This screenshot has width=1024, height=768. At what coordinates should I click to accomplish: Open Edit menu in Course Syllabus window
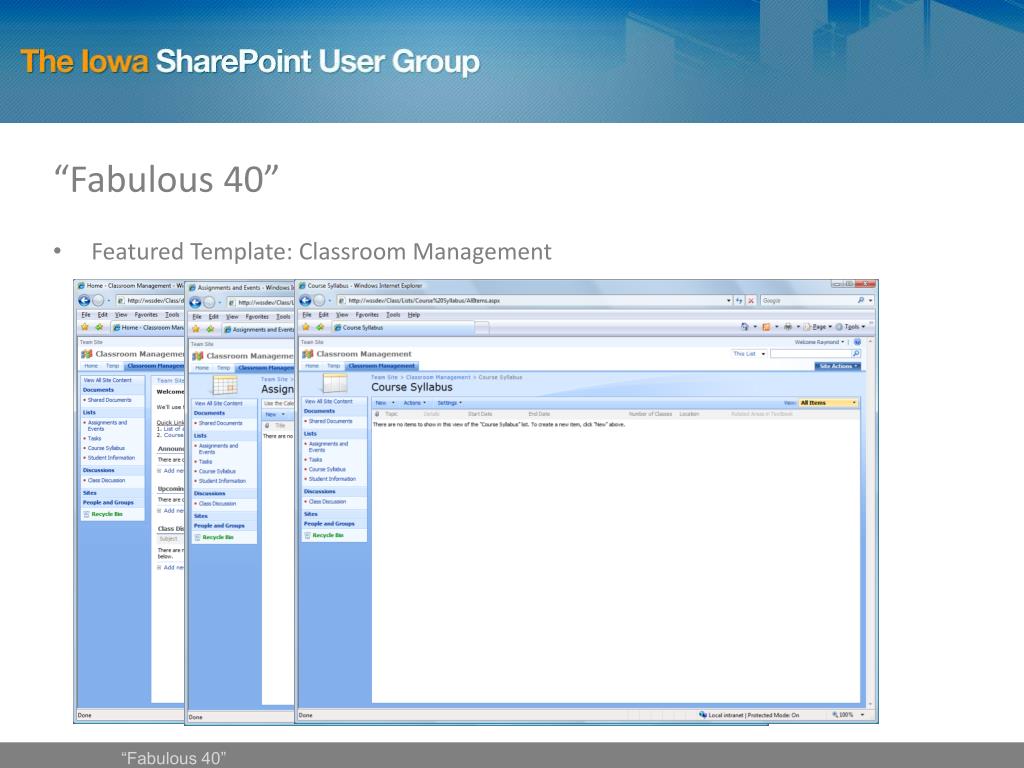(x=323, y=314)
